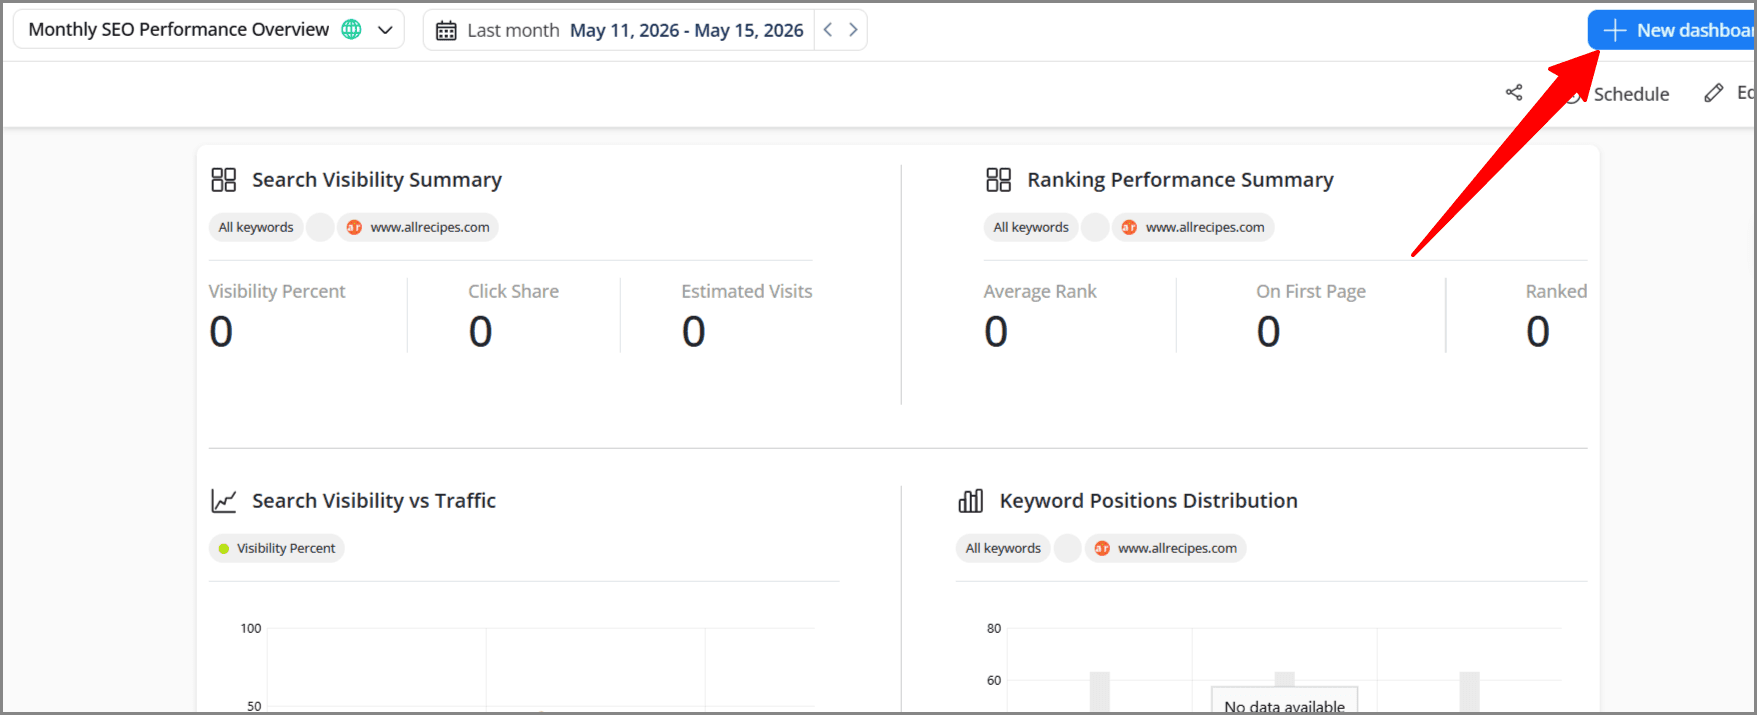Go to the next date period arrow
The width and height of the screenshot is (1757, 715).
click(853, 30)
